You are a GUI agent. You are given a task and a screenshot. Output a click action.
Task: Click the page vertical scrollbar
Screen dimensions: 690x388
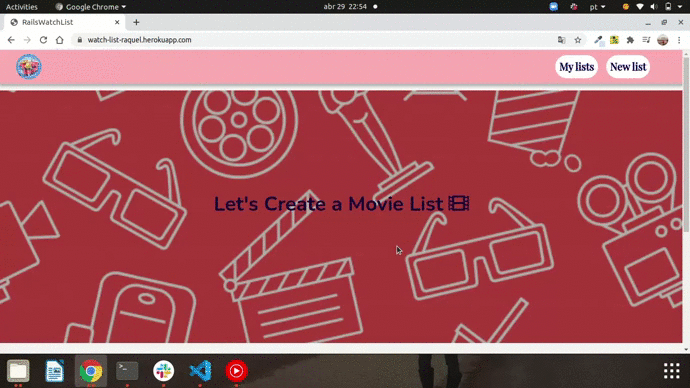pos(686,145)
